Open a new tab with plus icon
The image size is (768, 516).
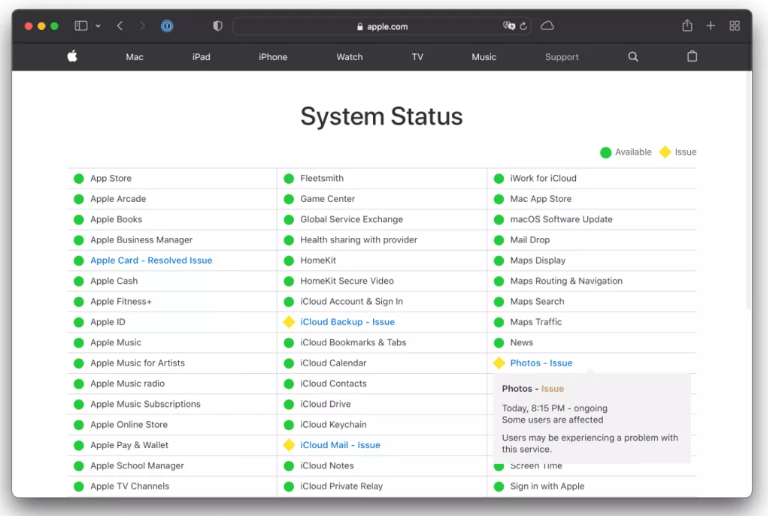[x=711, y=26]
